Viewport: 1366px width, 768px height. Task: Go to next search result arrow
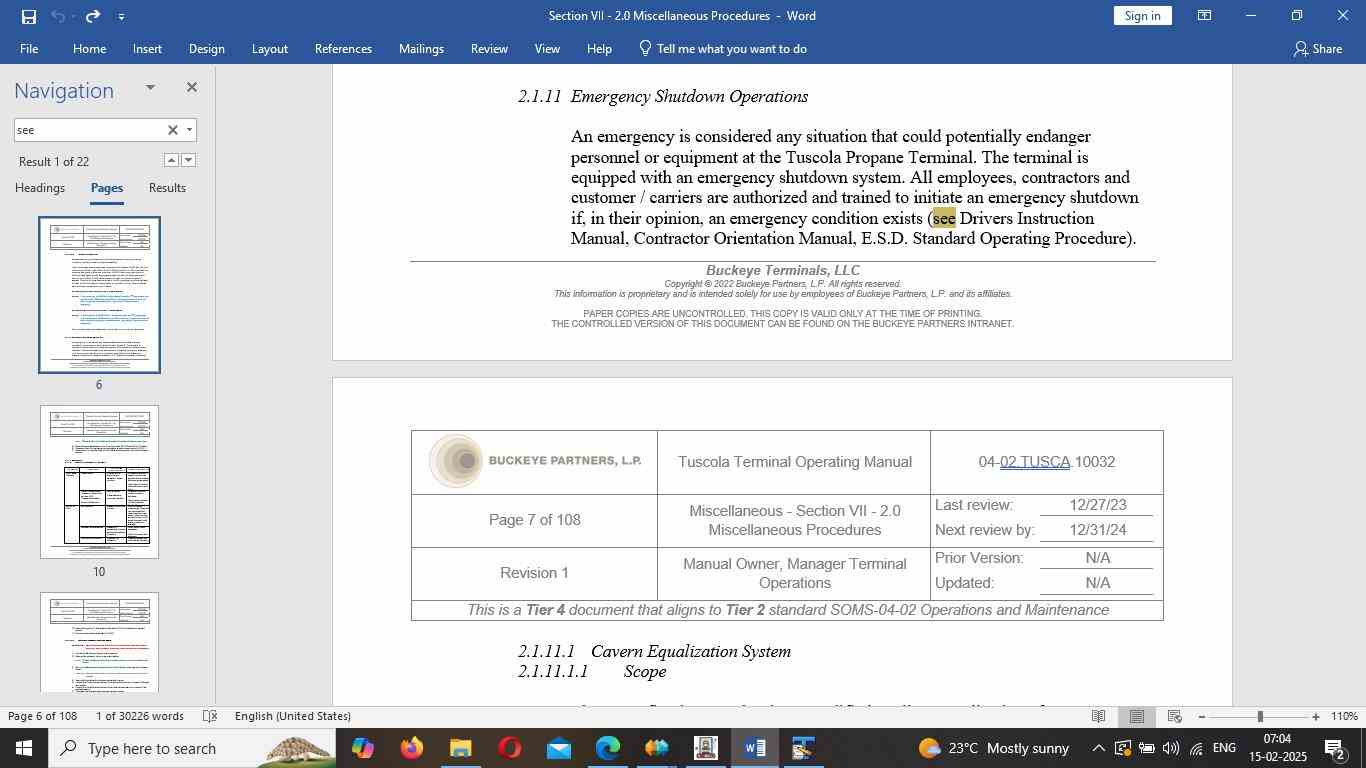point(188,160)
